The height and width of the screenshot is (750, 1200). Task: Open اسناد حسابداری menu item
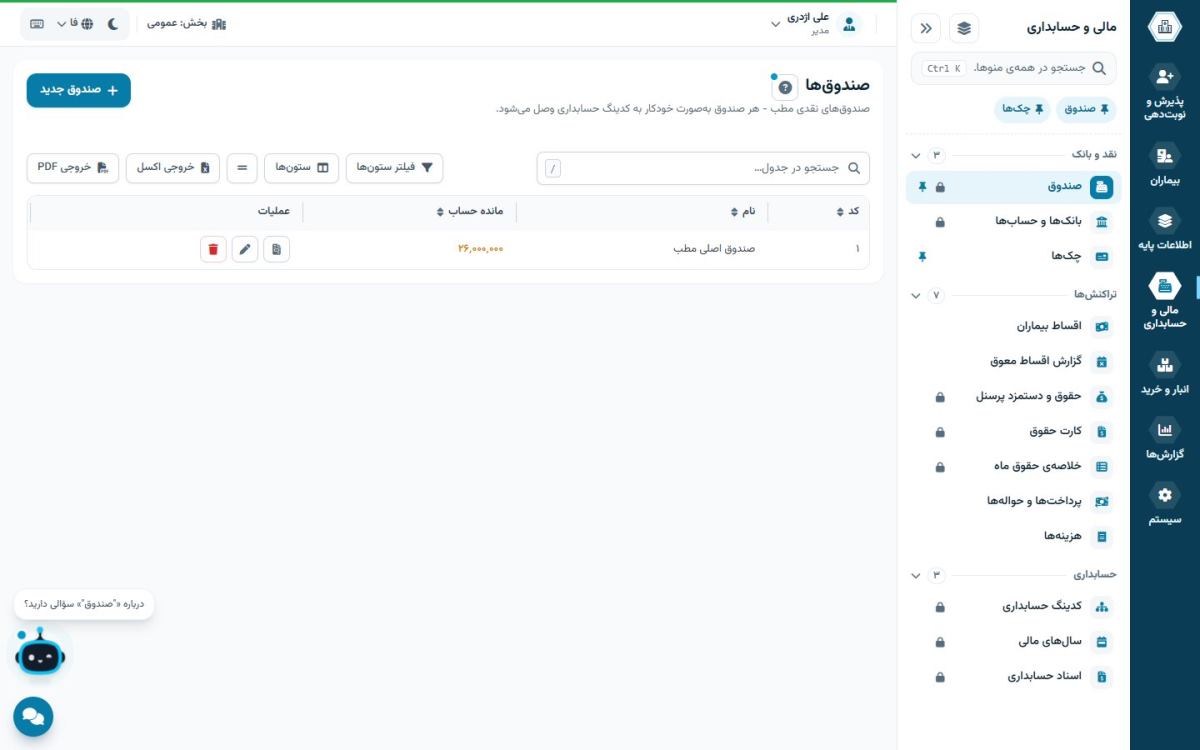coord(1014,676)
